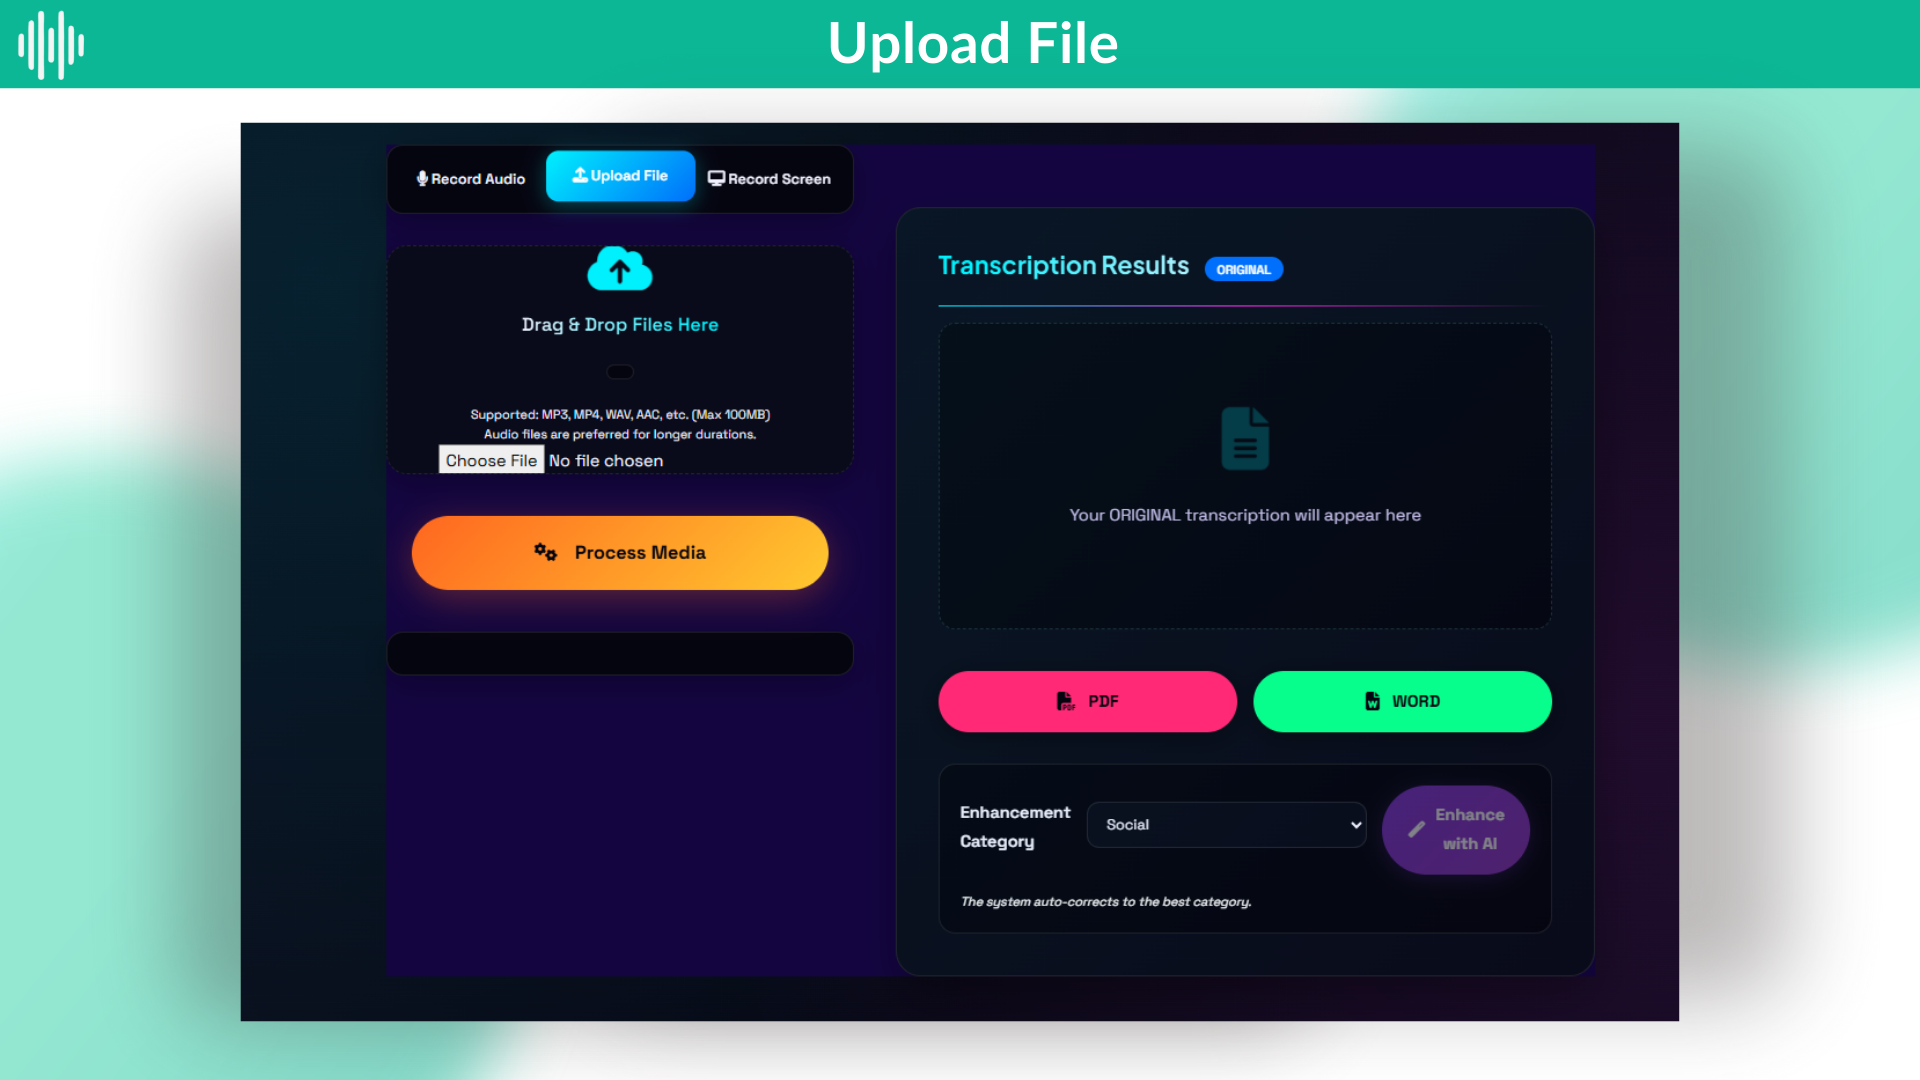
Task: Click the microphone icon on Record Audio
Action: click(422, 178)
